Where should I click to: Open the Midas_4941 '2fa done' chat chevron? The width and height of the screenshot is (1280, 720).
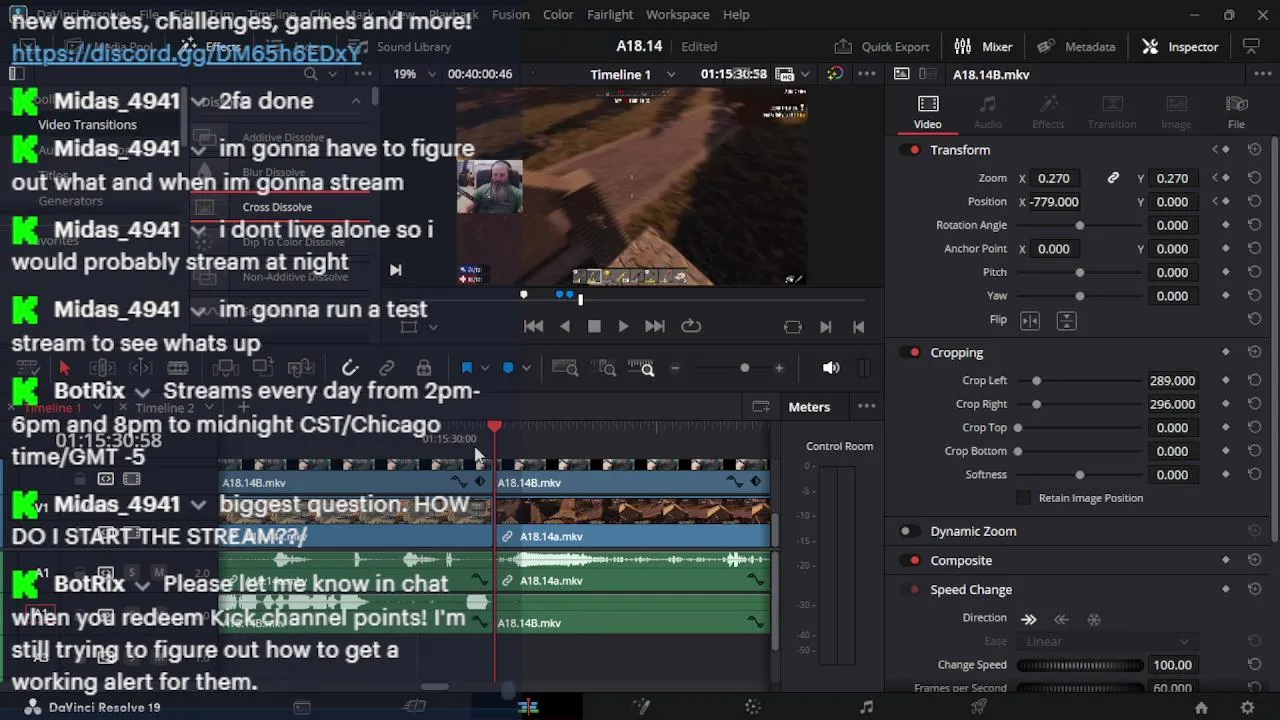tap(198, 101)
